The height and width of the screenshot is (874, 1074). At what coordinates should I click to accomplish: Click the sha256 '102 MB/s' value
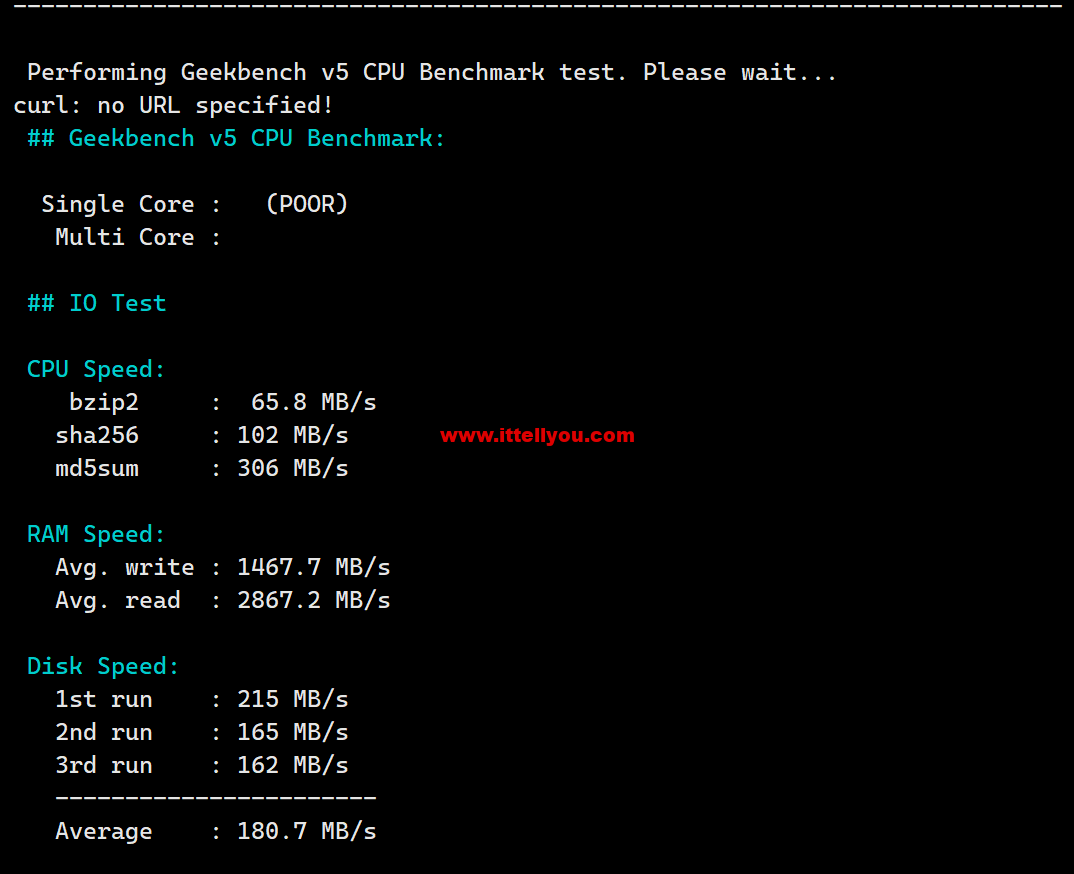[x=292, y=436]
